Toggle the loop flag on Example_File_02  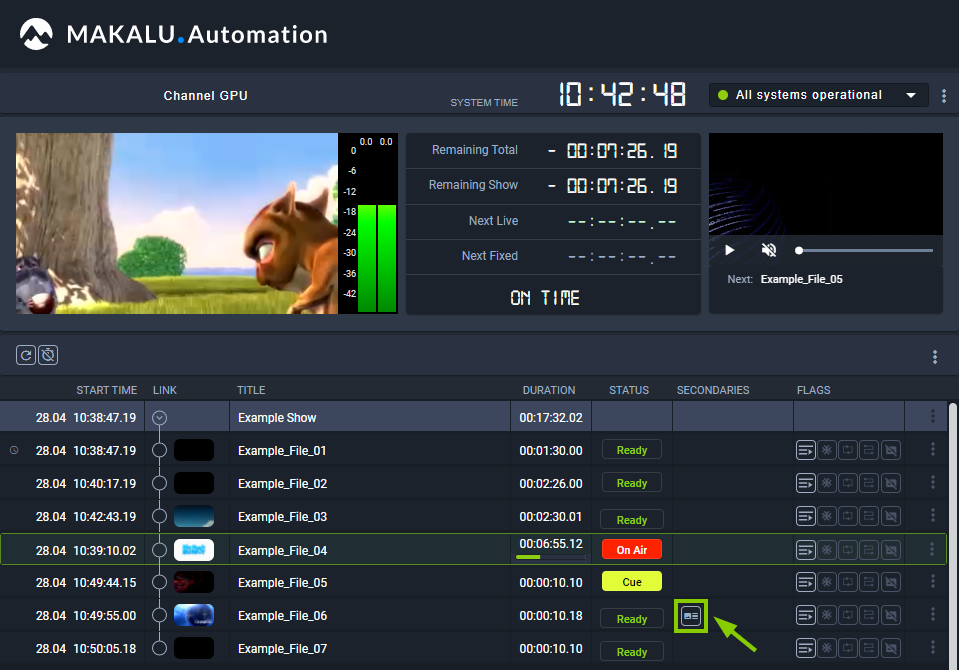[848, 483]
